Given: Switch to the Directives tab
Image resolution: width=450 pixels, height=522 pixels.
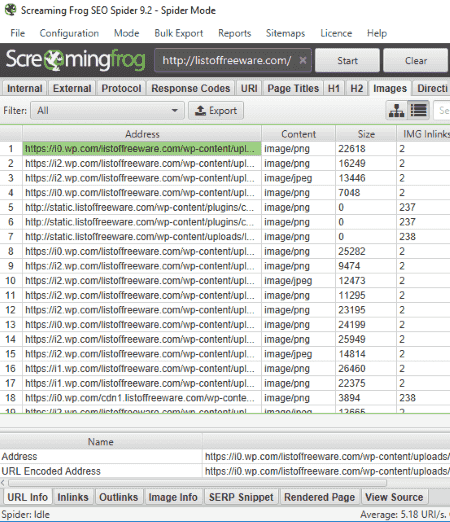Looking at the screenshot, I should [431, 88].
